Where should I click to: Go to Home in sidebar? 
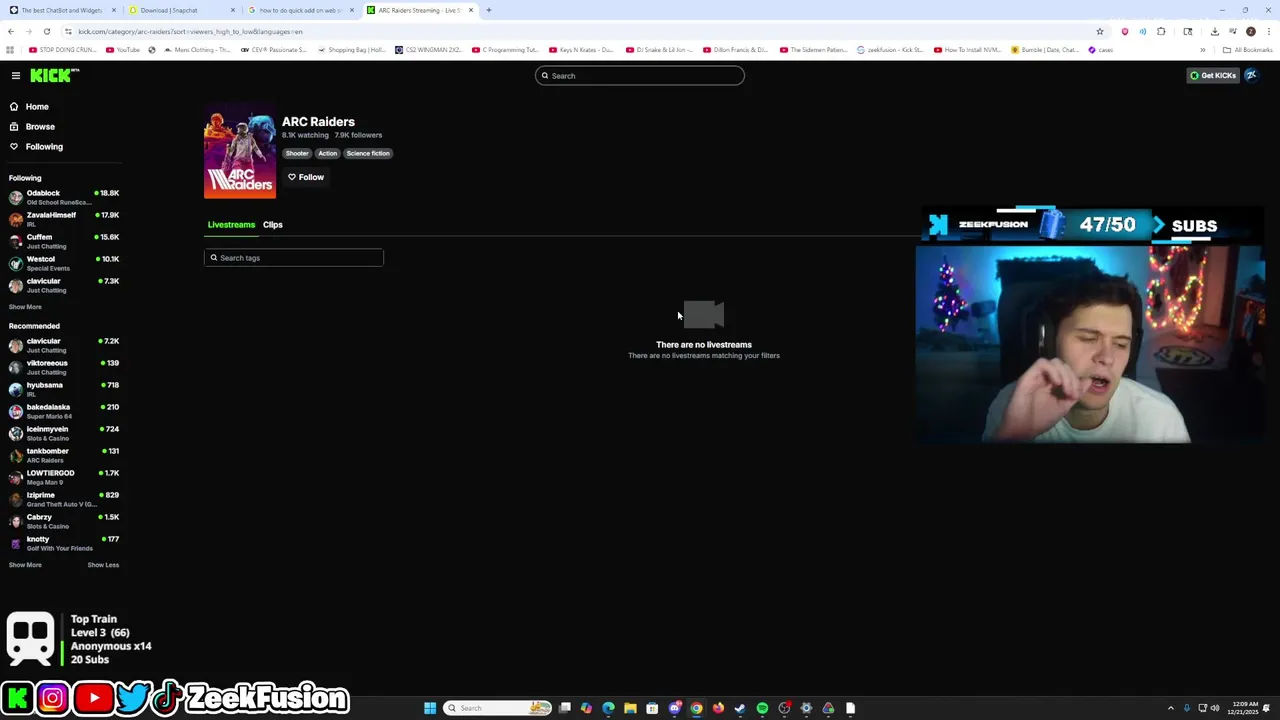tap(37, 106)
